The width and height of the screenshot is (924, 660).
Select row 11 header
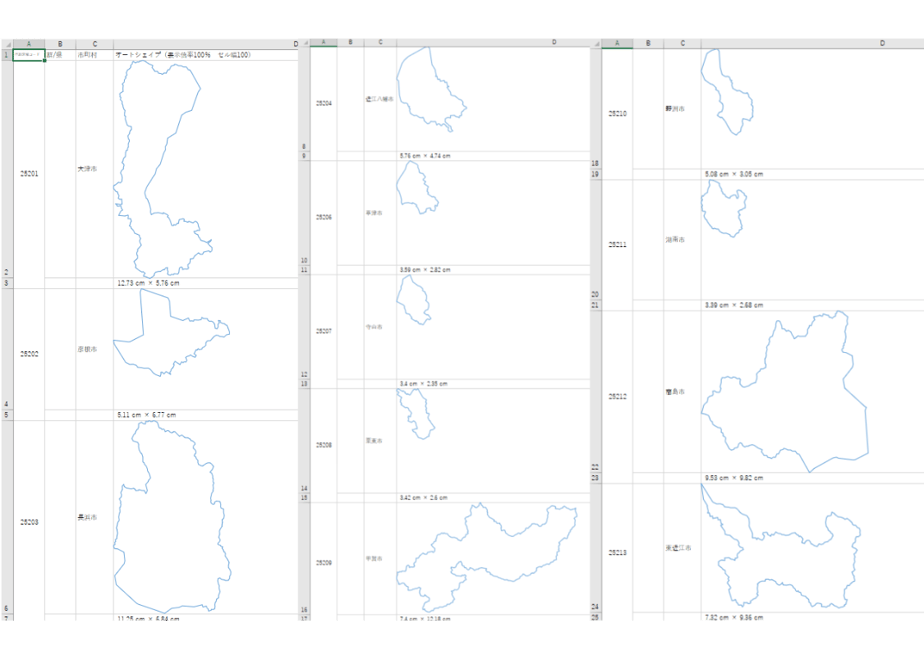click(304, 270)
